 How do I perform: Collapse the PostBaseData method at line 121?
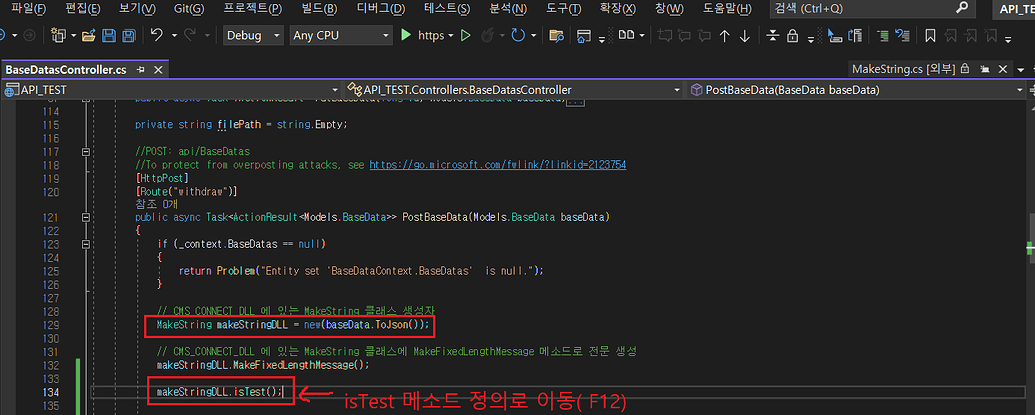pos(85,217)
